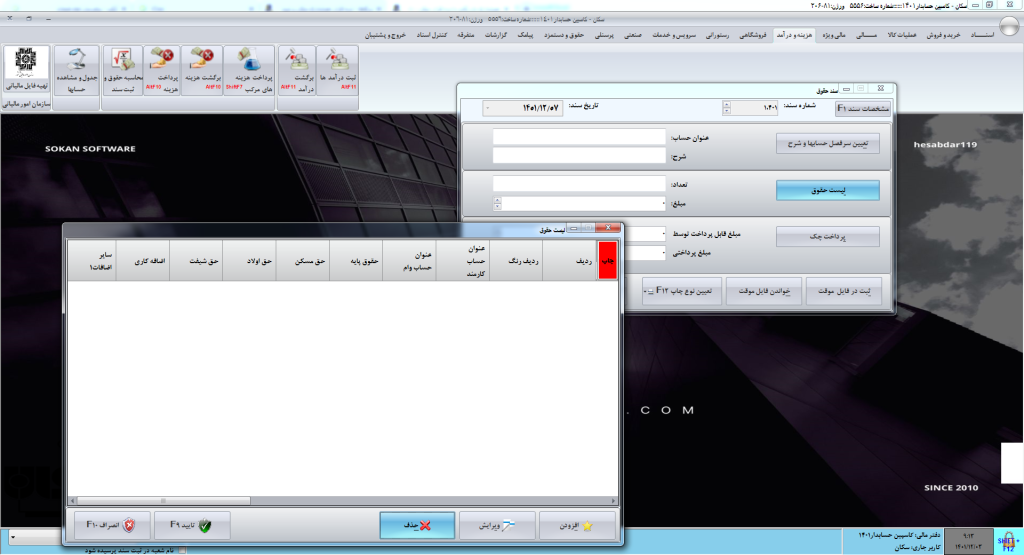Screen dimensions: 1024x555
Task: Open the گزارشات tab
Action: pos(496,35)
